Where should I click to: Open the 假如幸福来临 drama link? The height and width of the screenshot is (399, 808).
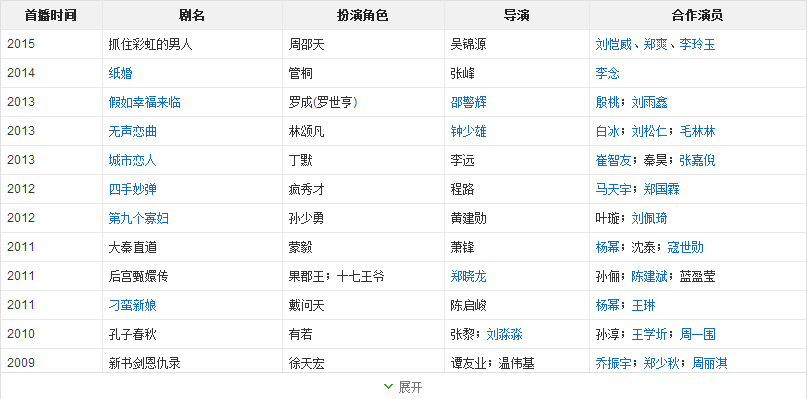144,102
